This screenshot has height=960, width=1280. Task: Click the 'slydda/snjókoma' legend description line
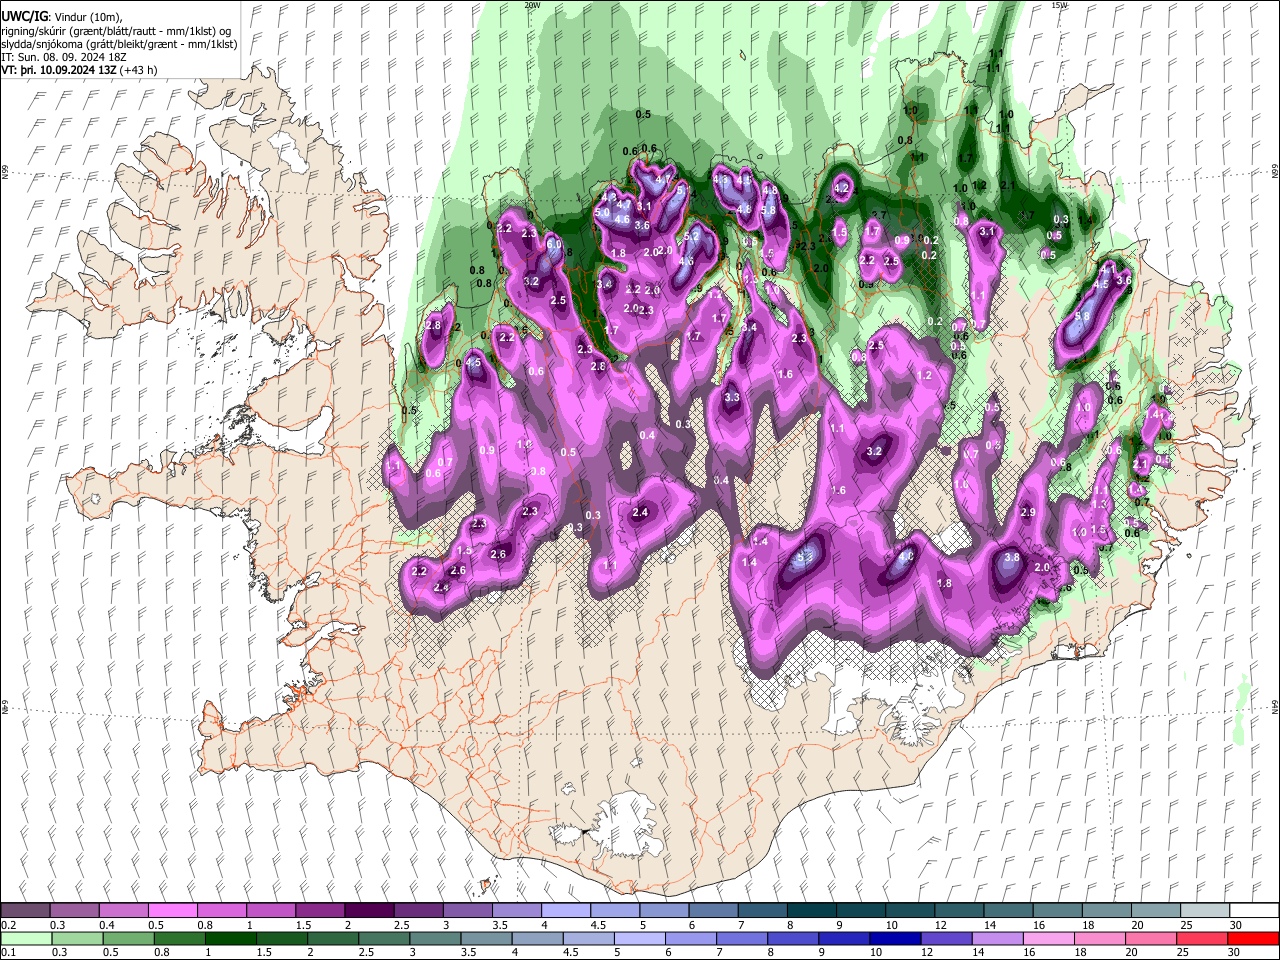(x=119, y=44)
